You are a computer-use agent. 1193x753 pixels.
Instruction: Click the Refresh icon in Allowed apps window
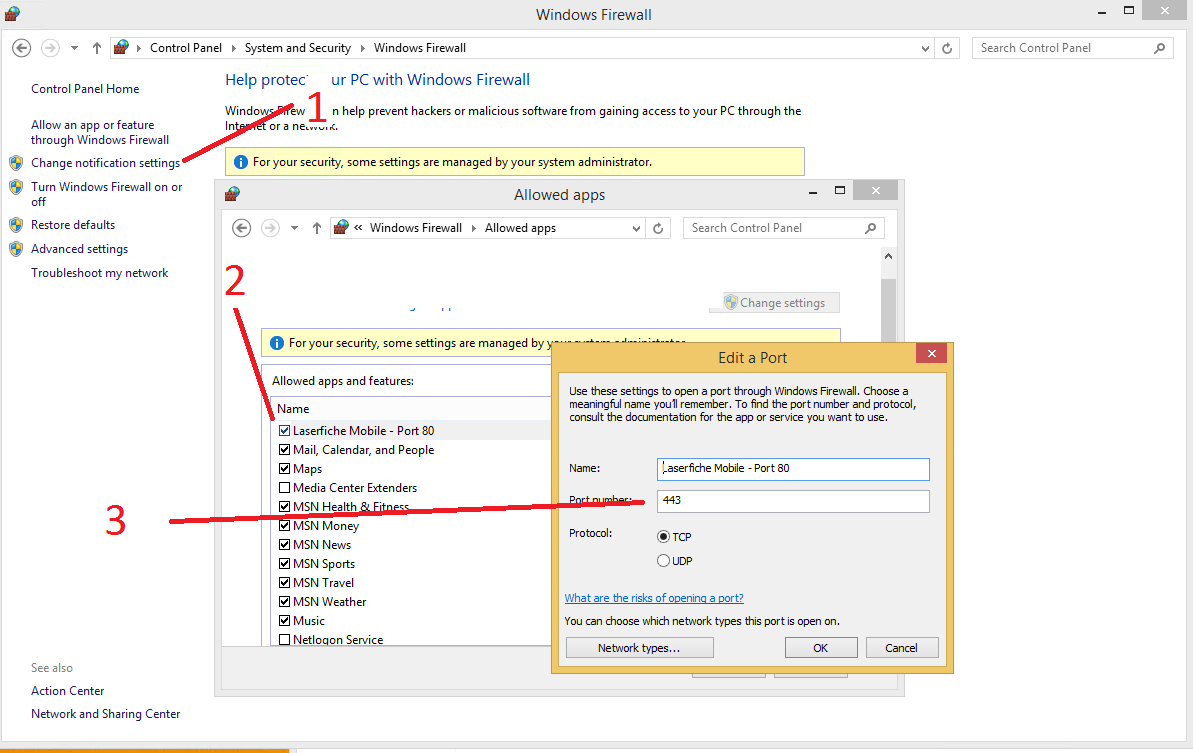(x=658, y=228)
